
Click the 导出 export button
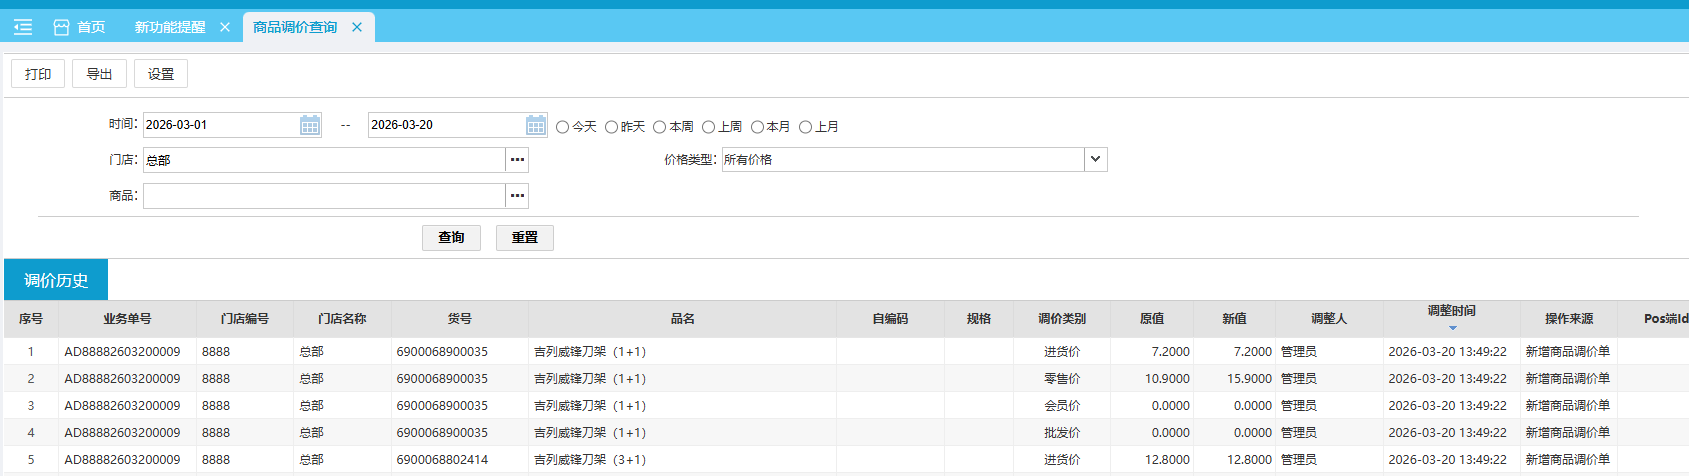pos(99,74)
